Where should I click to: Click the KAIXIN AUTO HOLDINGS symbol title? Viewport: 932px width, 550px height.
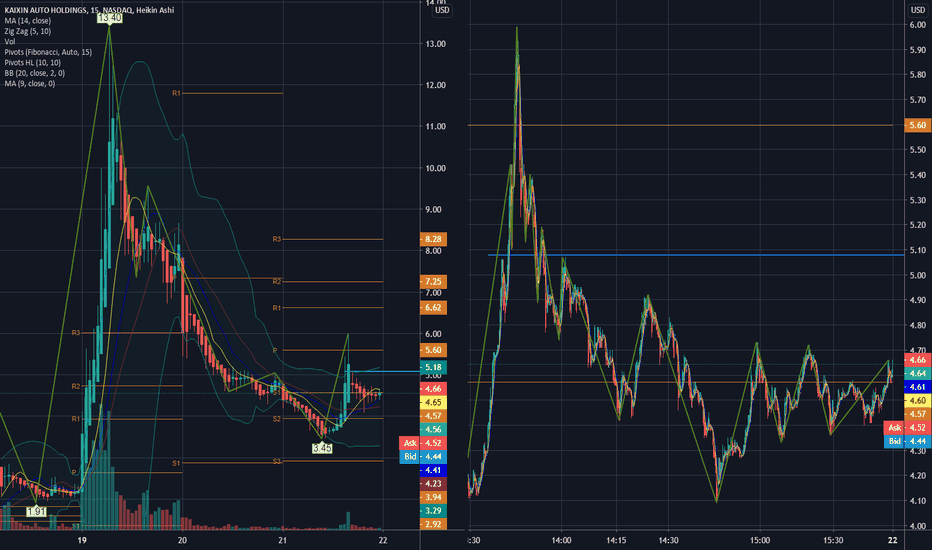click(89, 10)
